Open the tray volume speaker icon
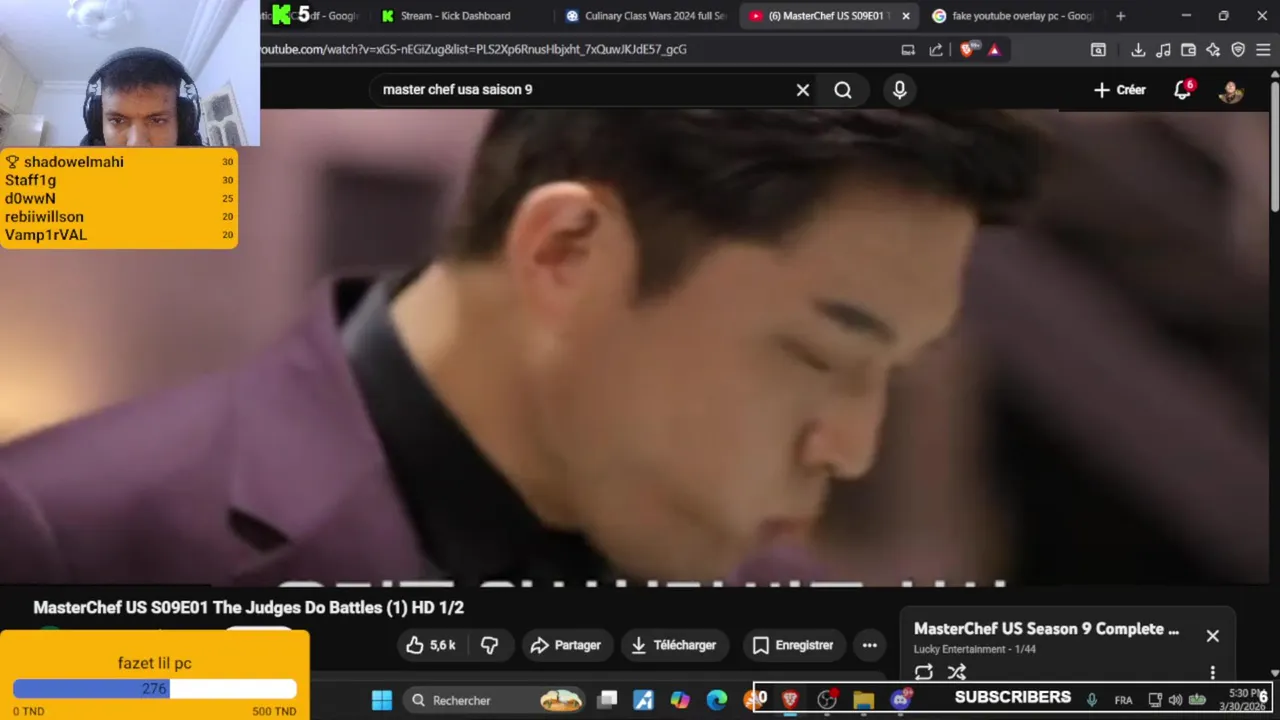Viewport: 1280px width, 720px height. (1175, 700)
